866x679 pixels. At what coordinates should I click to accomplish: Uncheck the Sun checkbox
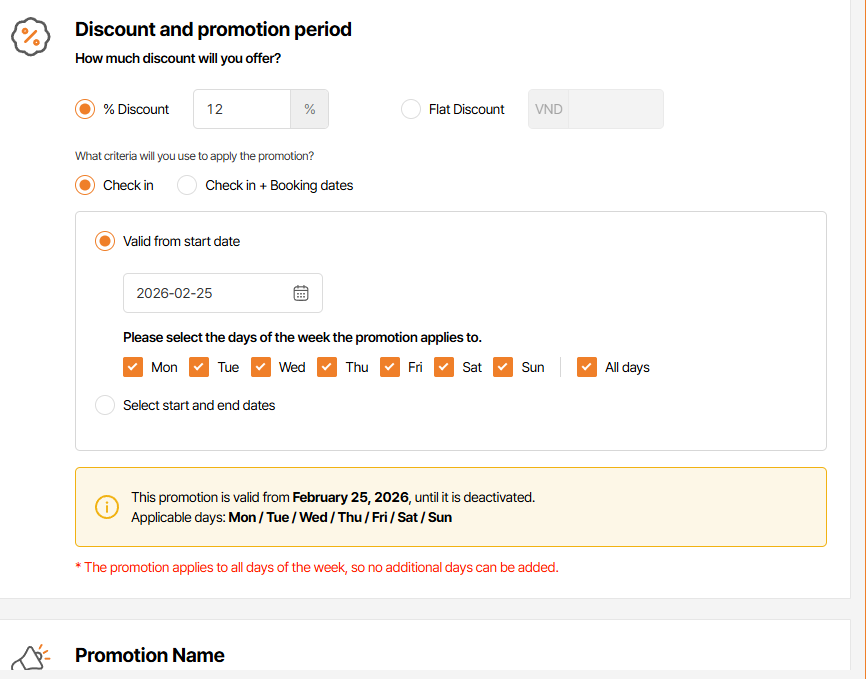503,367
